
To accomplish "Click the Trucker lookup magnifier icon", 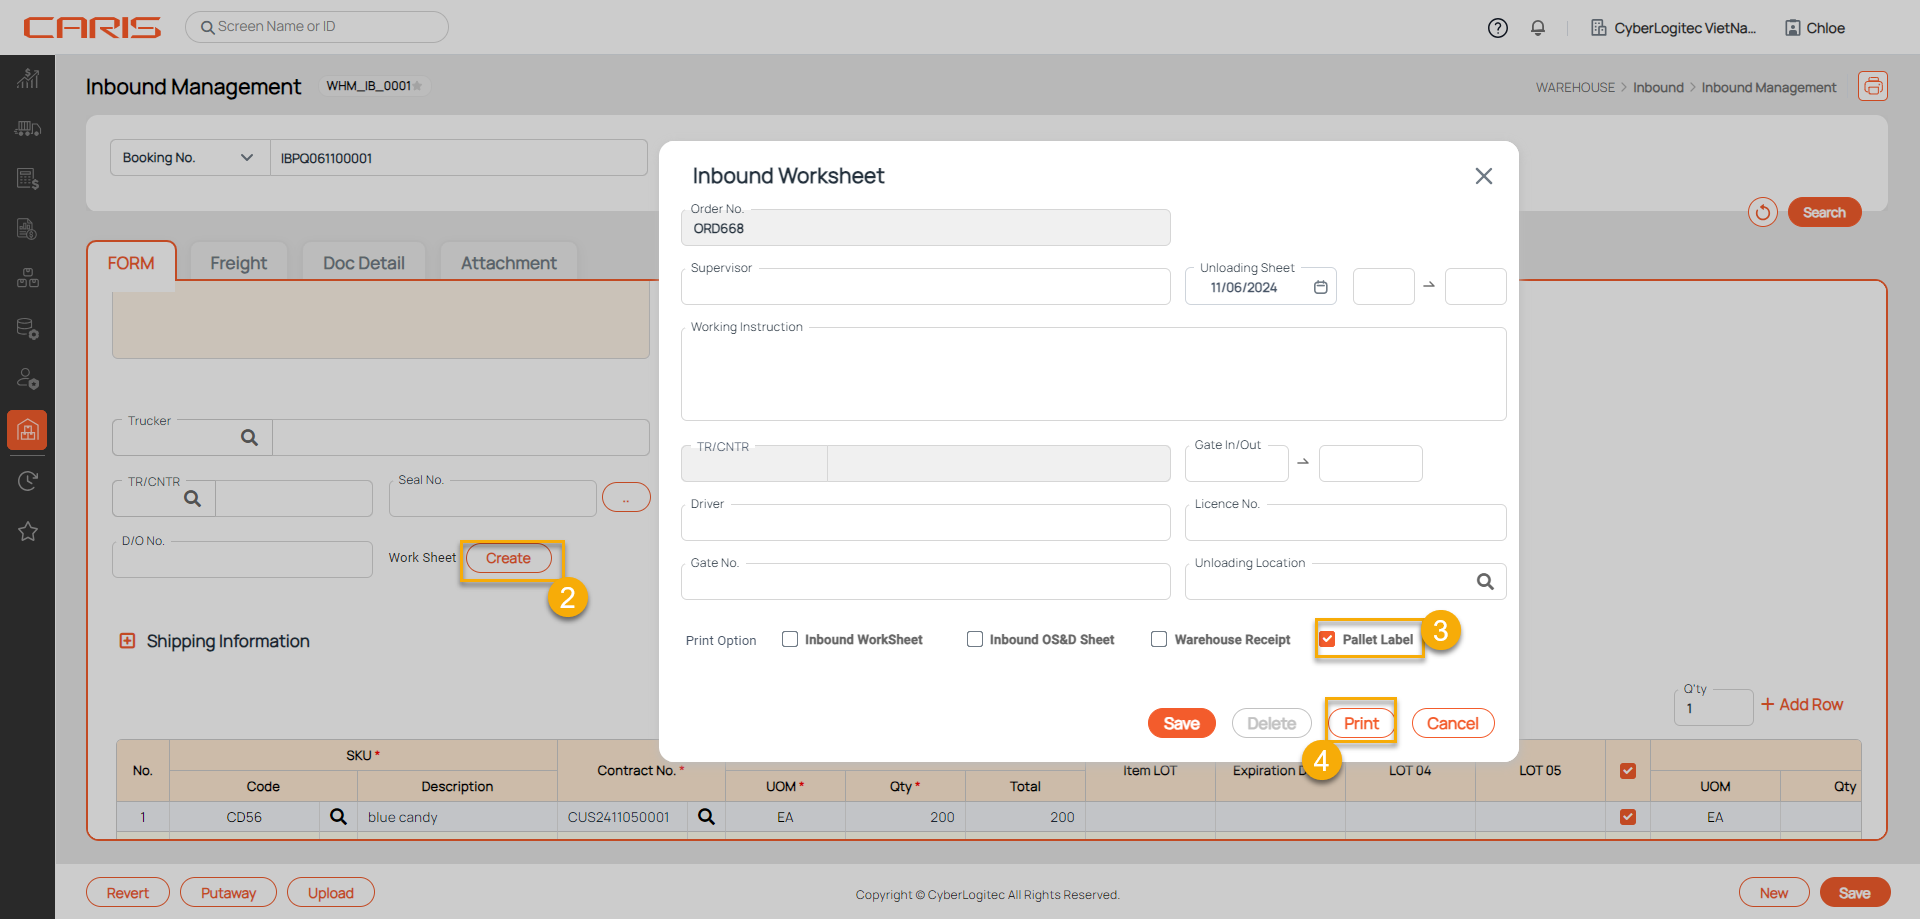I will tap(249, 438).
